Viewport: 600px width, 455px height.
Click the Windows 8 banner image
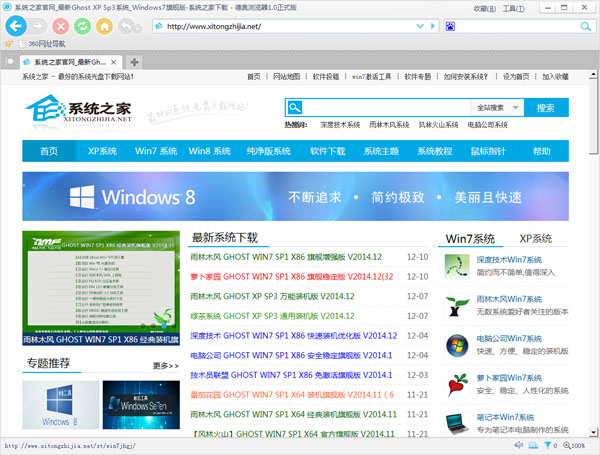(x=295, y=197)
